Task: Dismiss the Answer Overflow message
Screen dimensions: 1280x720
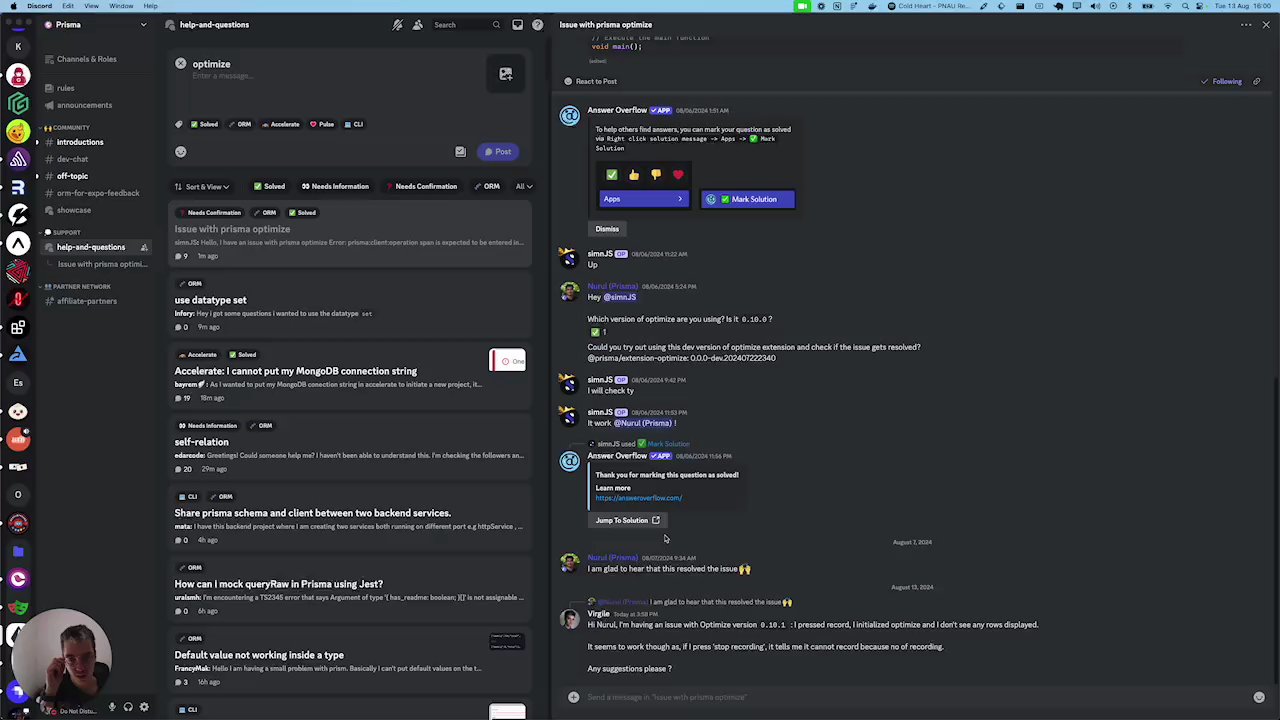Action: click(607, 229)
